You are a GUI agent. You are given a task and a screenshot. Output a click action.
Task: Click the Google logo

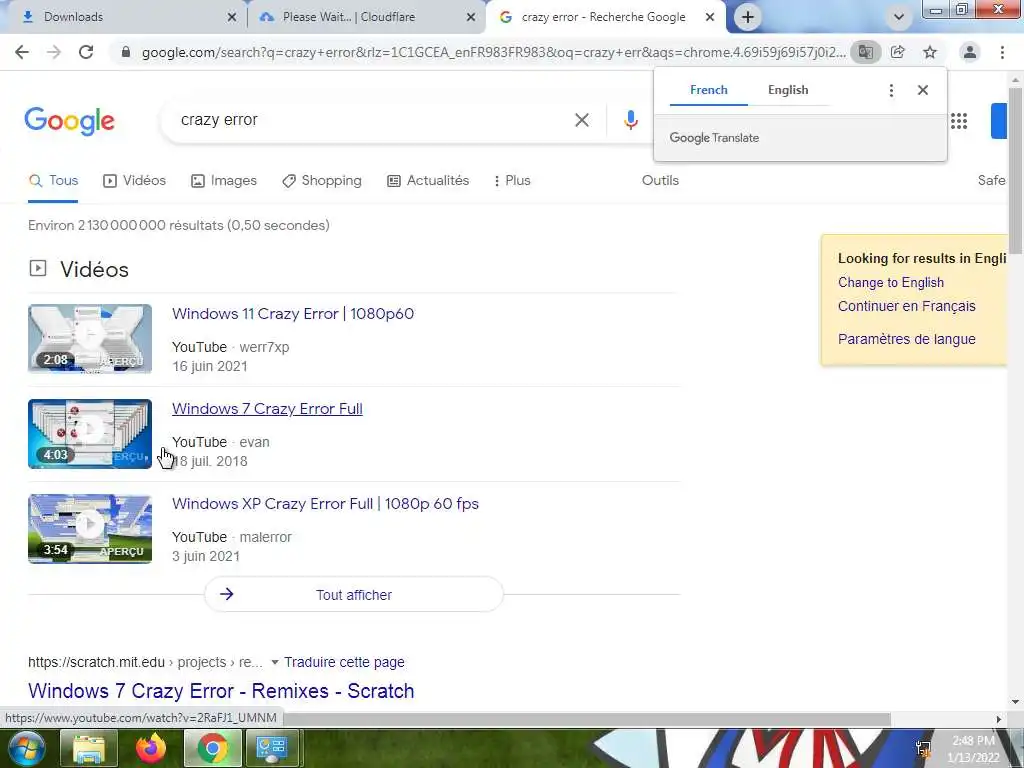click(x=69, y=121)
